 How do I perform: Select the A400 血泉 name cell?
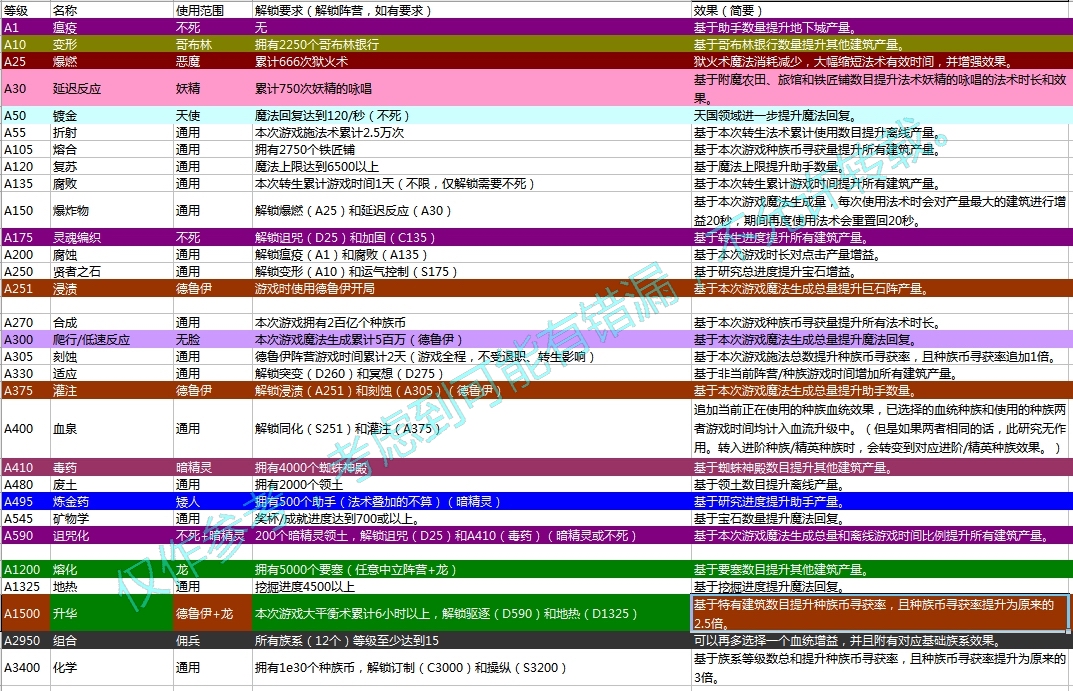click(x=112, y=429)
